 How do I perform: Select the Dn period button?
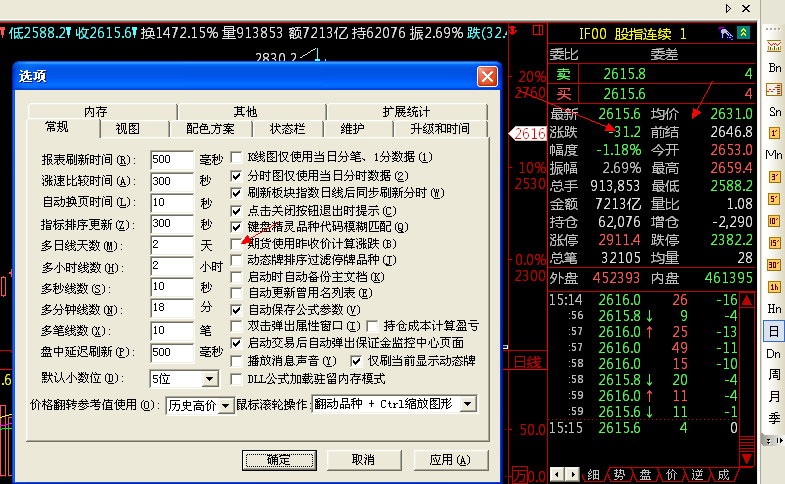tap(774, 353)
